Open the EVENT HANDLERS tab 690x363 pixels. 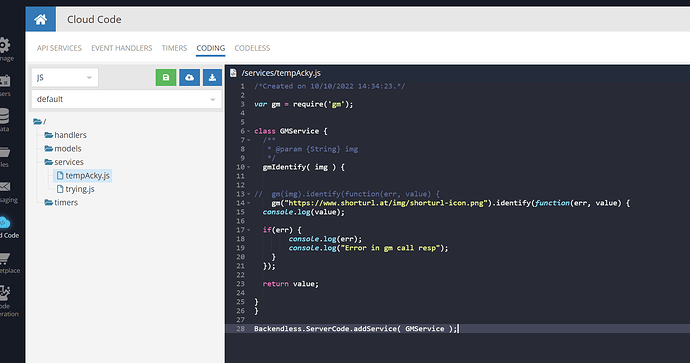click(x=121, y=48)
